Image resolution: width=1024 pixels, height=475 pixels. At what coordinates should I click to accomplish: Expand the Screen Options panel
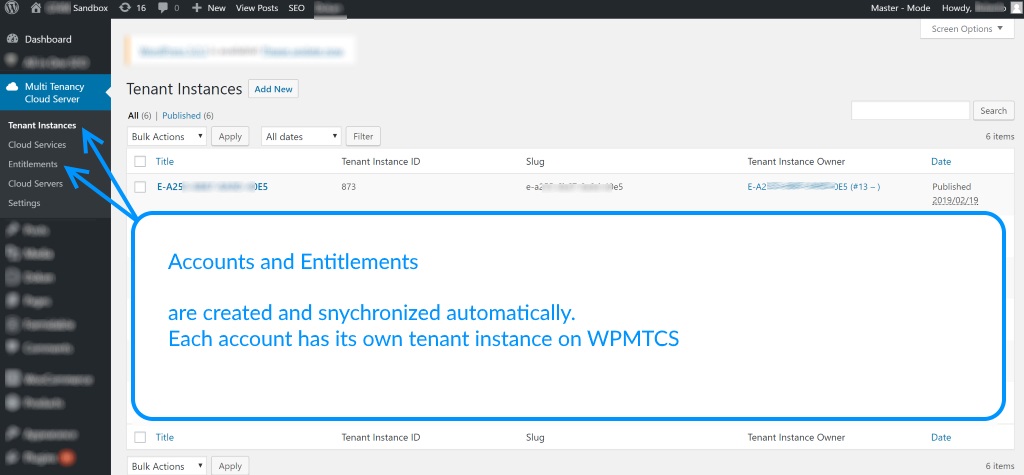click(967, 29)
